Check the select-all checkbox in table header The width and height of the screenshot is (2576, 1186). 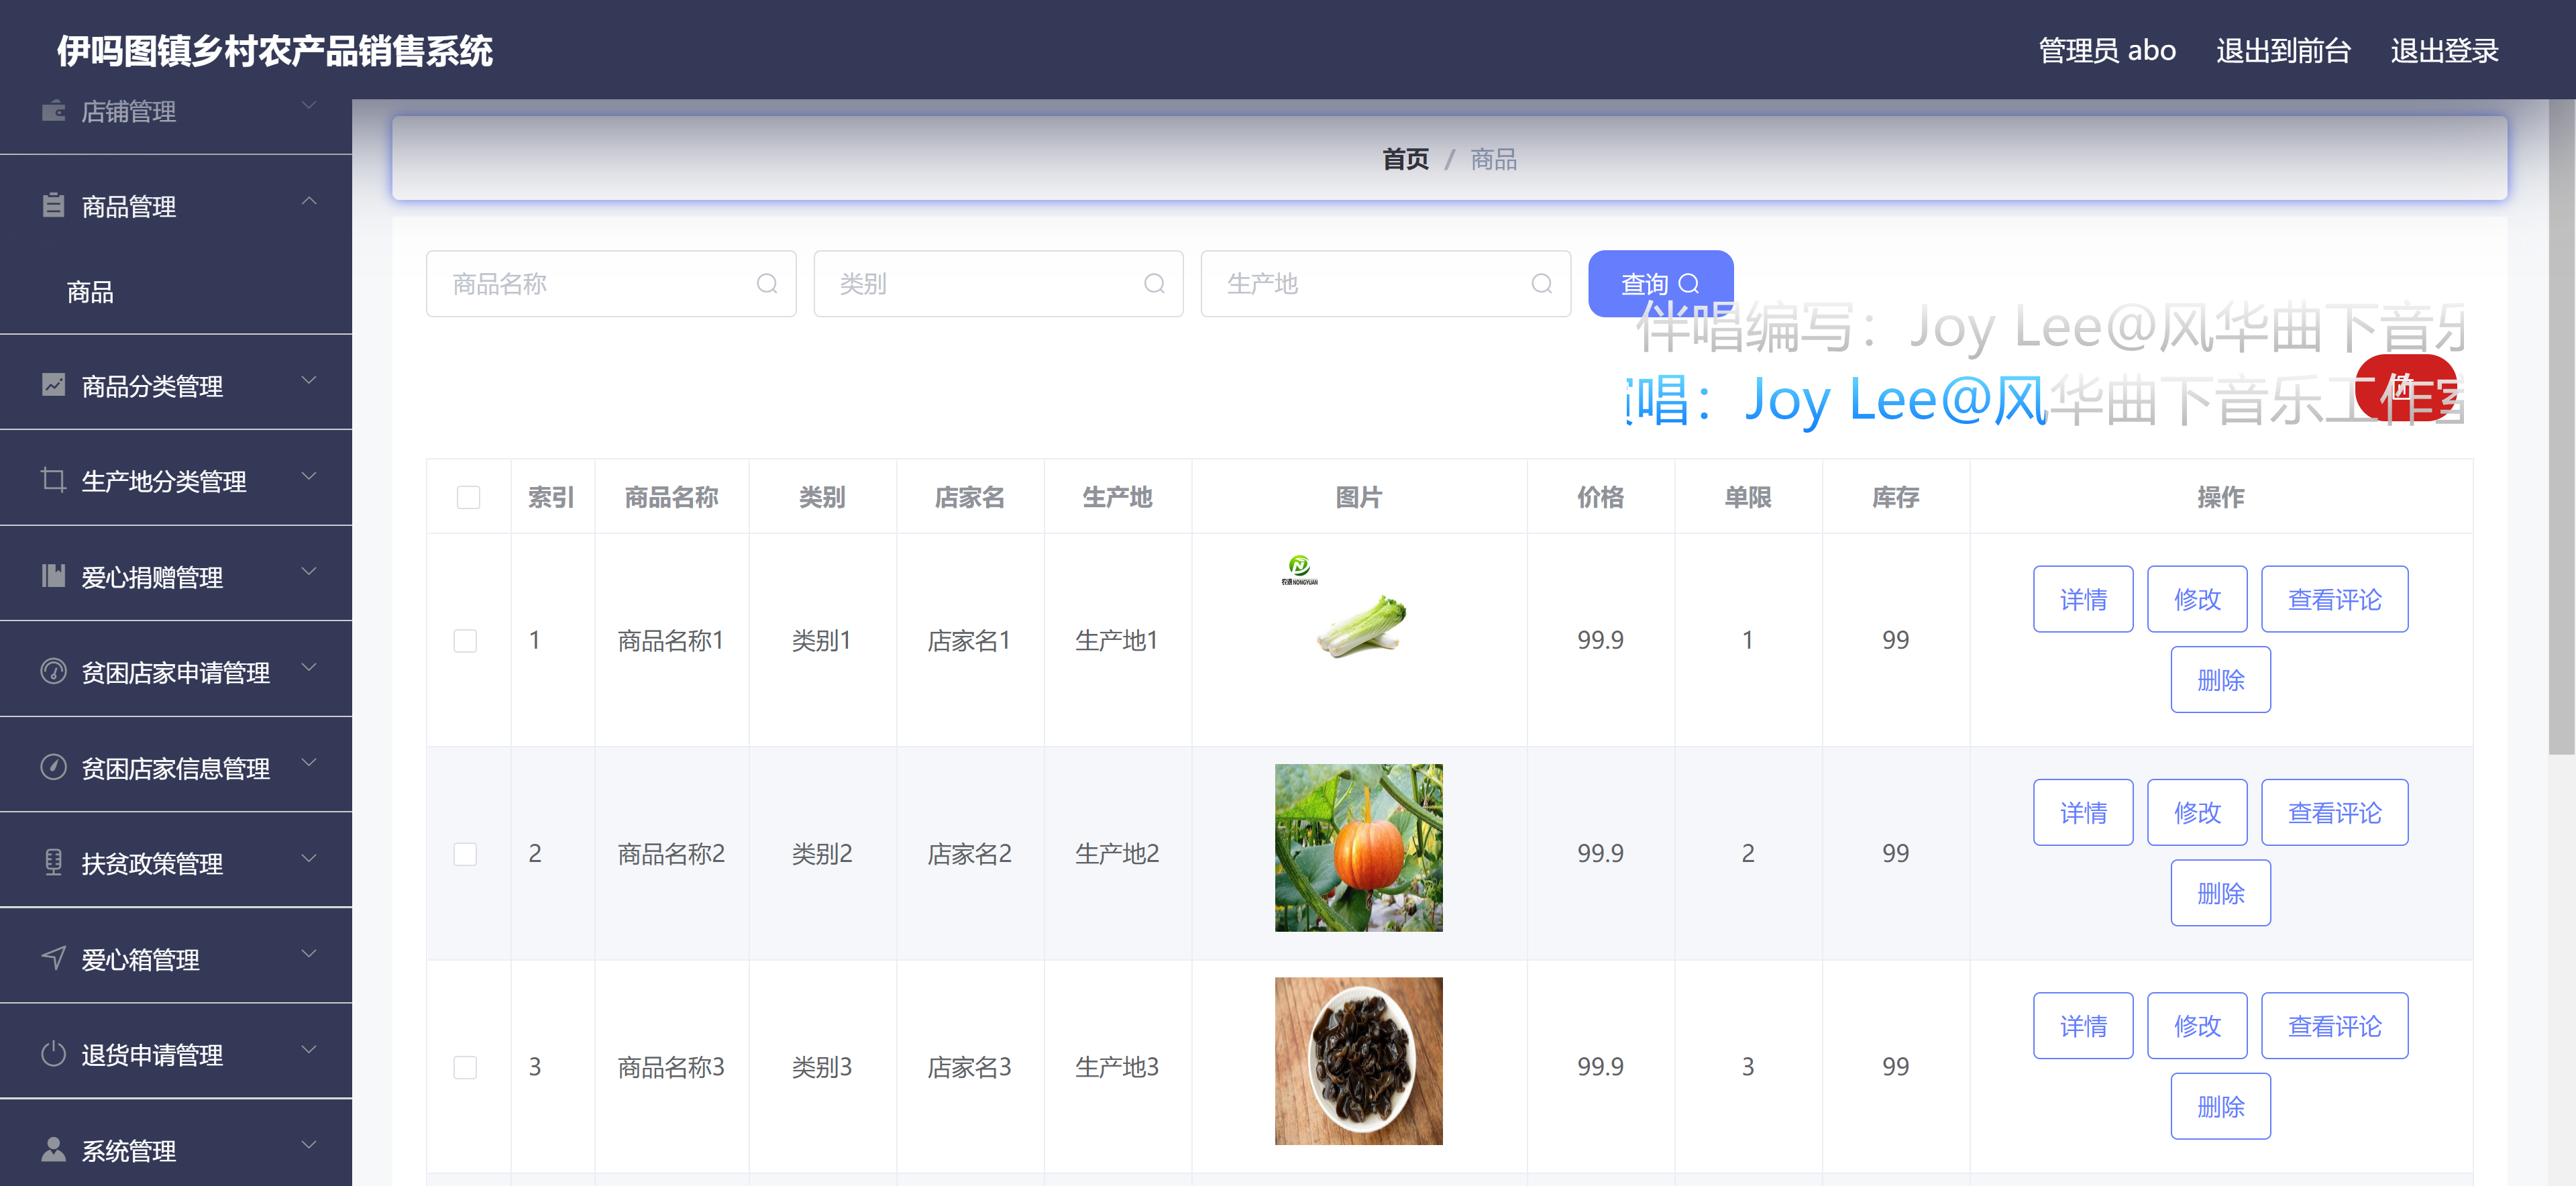point(468,497)
